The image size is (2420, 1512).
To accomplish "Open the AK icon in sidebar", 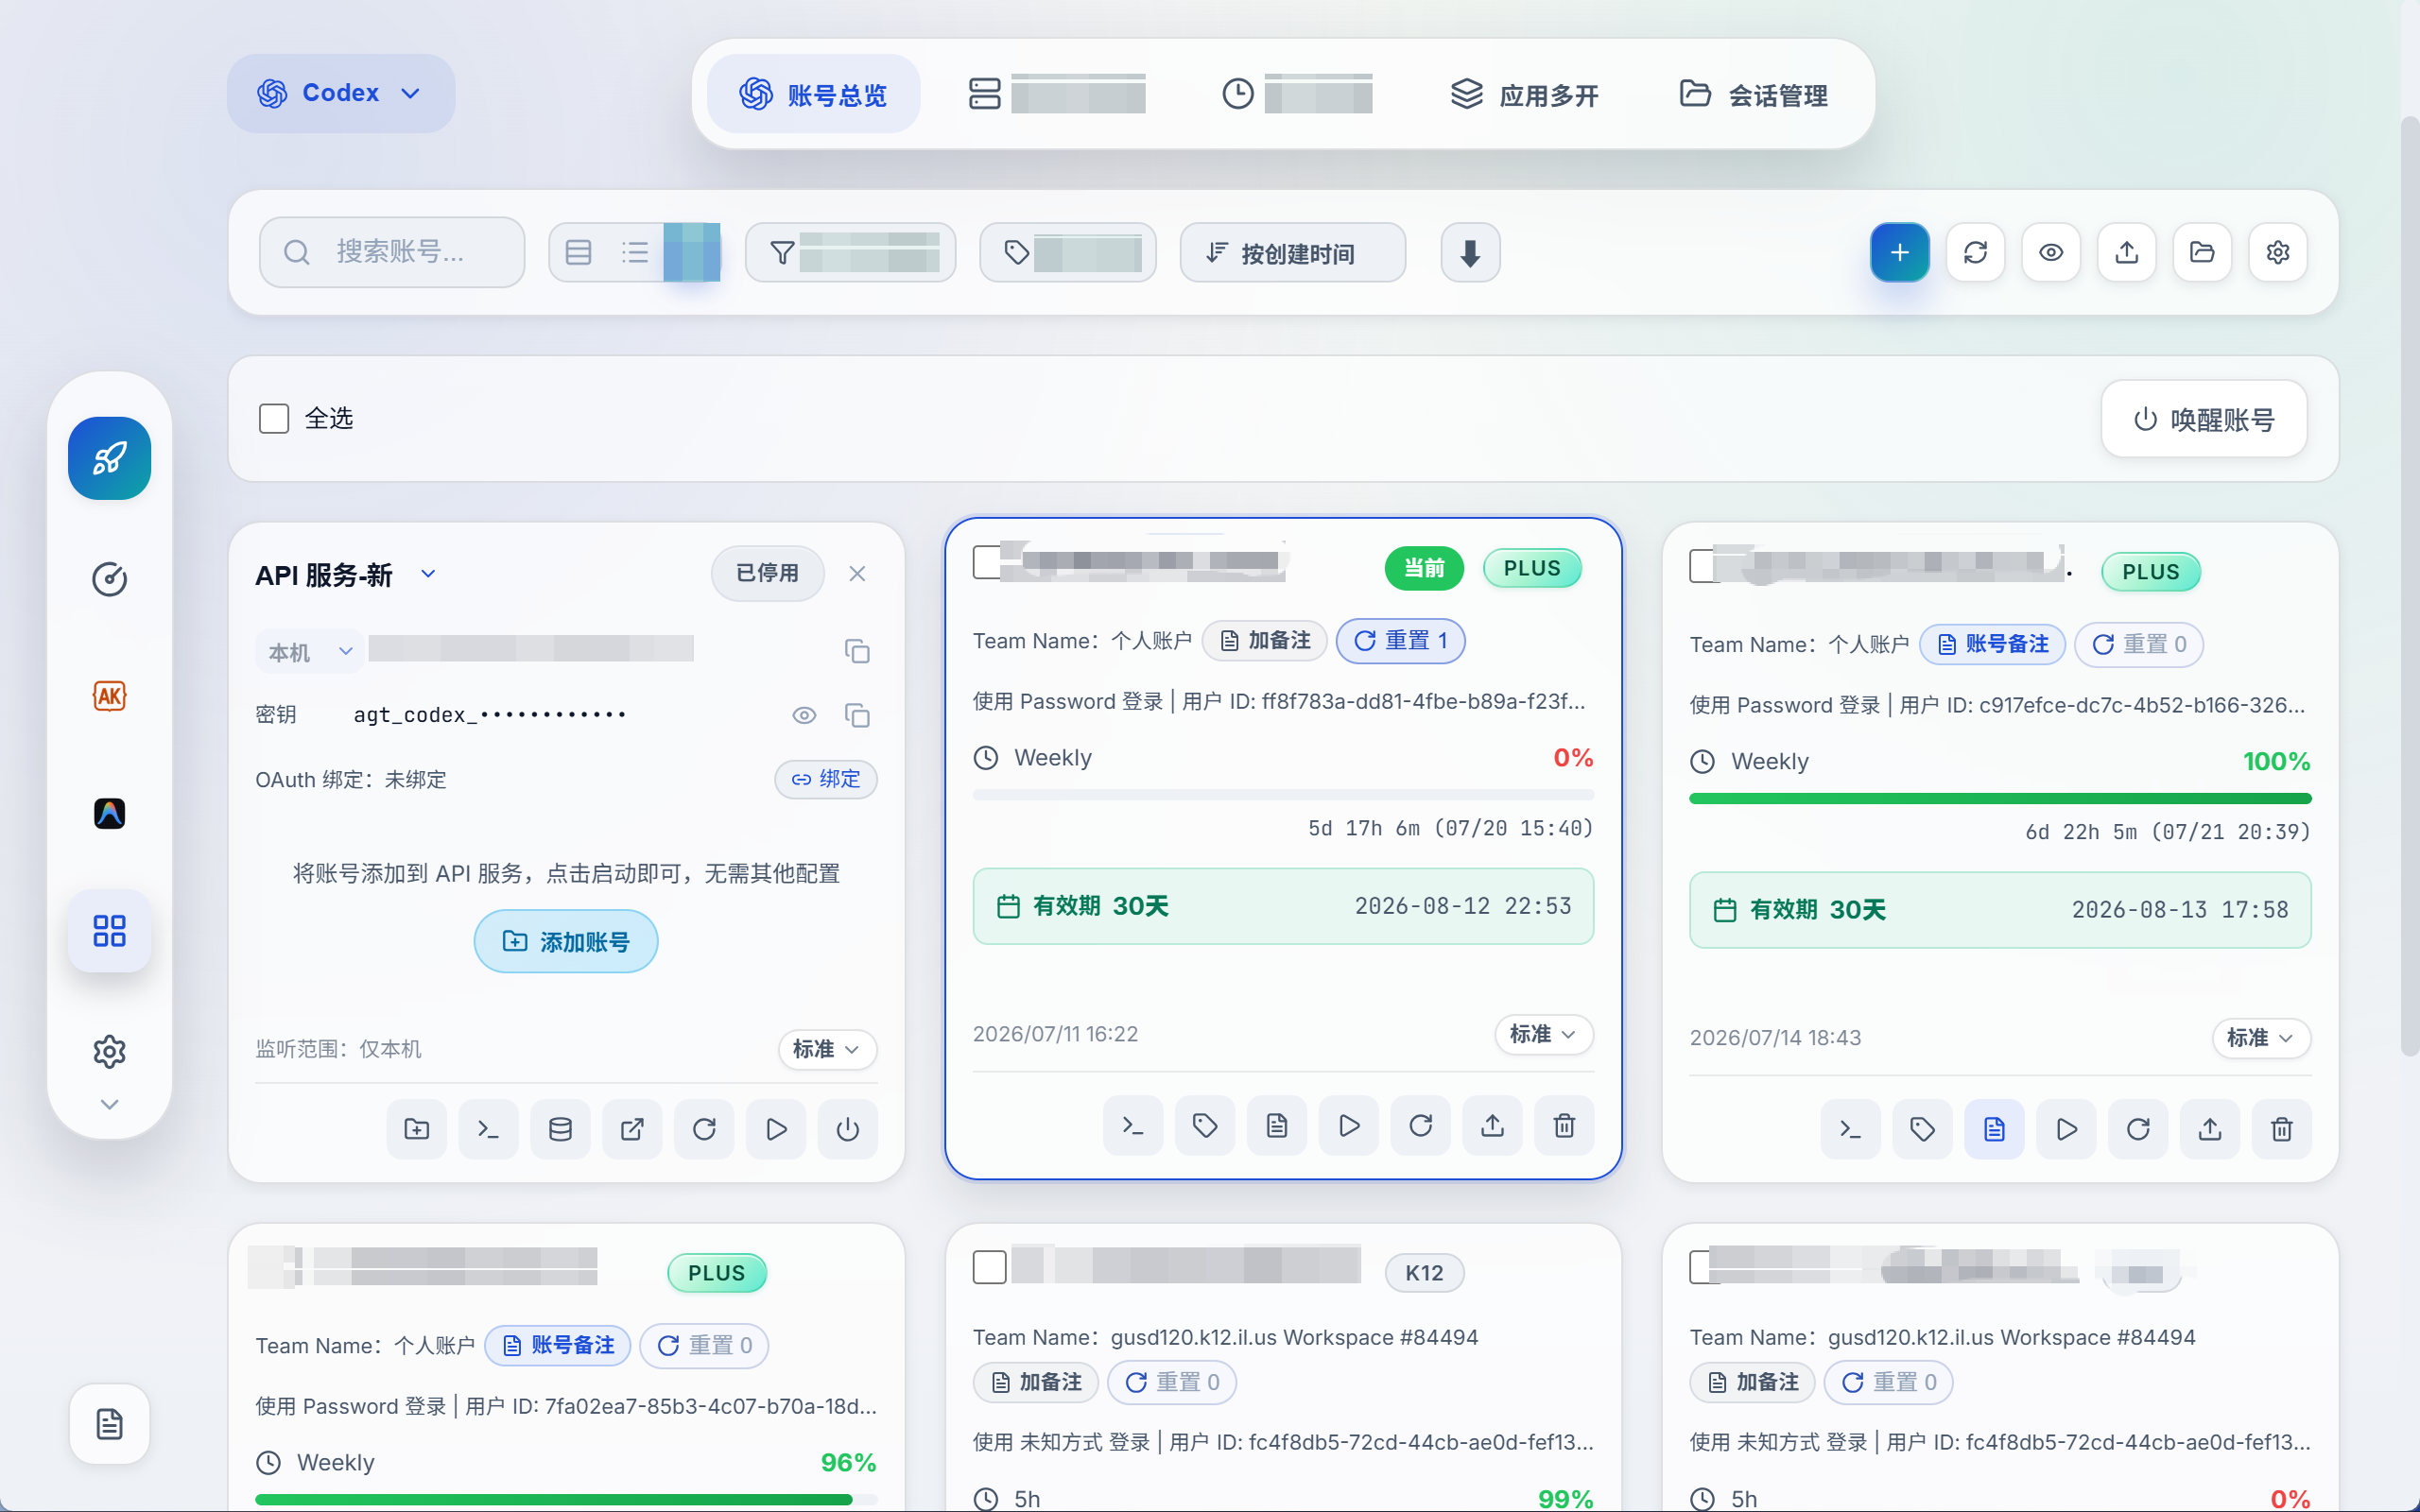I will click(x=110, y=696).
